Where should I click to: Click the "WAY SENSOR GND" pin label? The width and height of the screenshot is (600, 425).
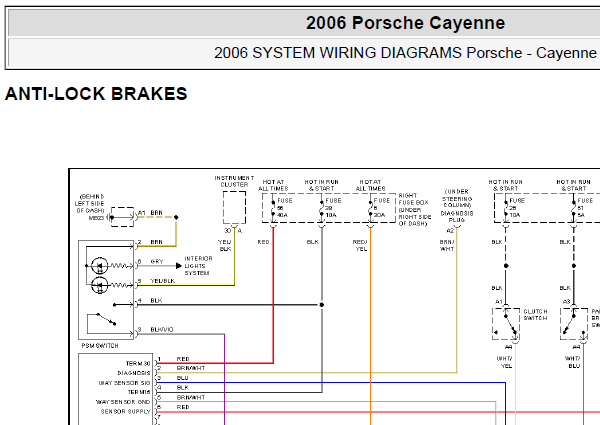click(123, 402)
